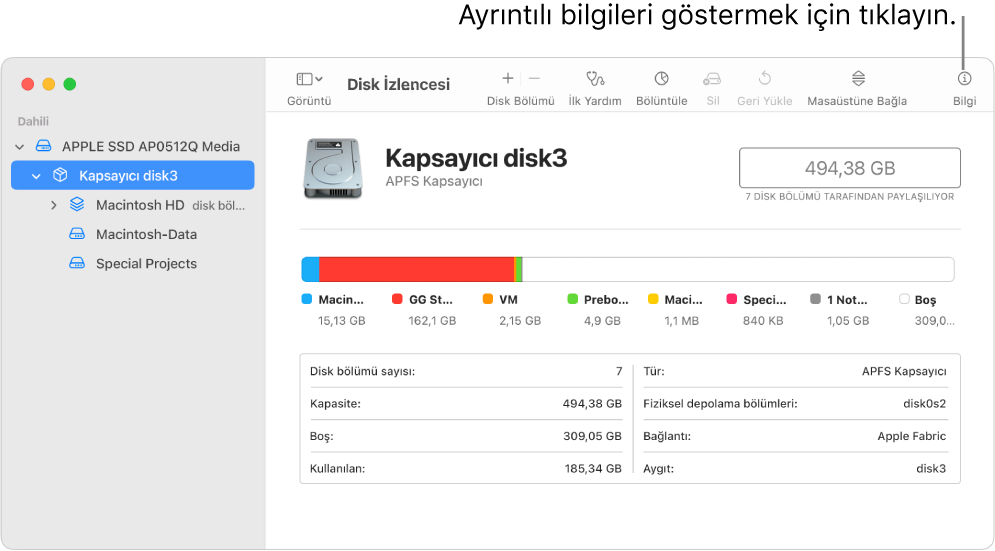Click the Bağlantı value Apple Fabric
This screenshot has width=995, height=551.
pyautogui.click(x=911, y=436)
